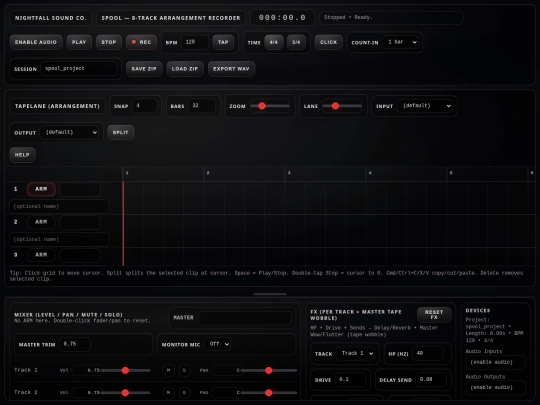The width and height of the screenshot is (540, 405).
Task: Tap tempo with the TAP button
Action: [x=223, y=42]
